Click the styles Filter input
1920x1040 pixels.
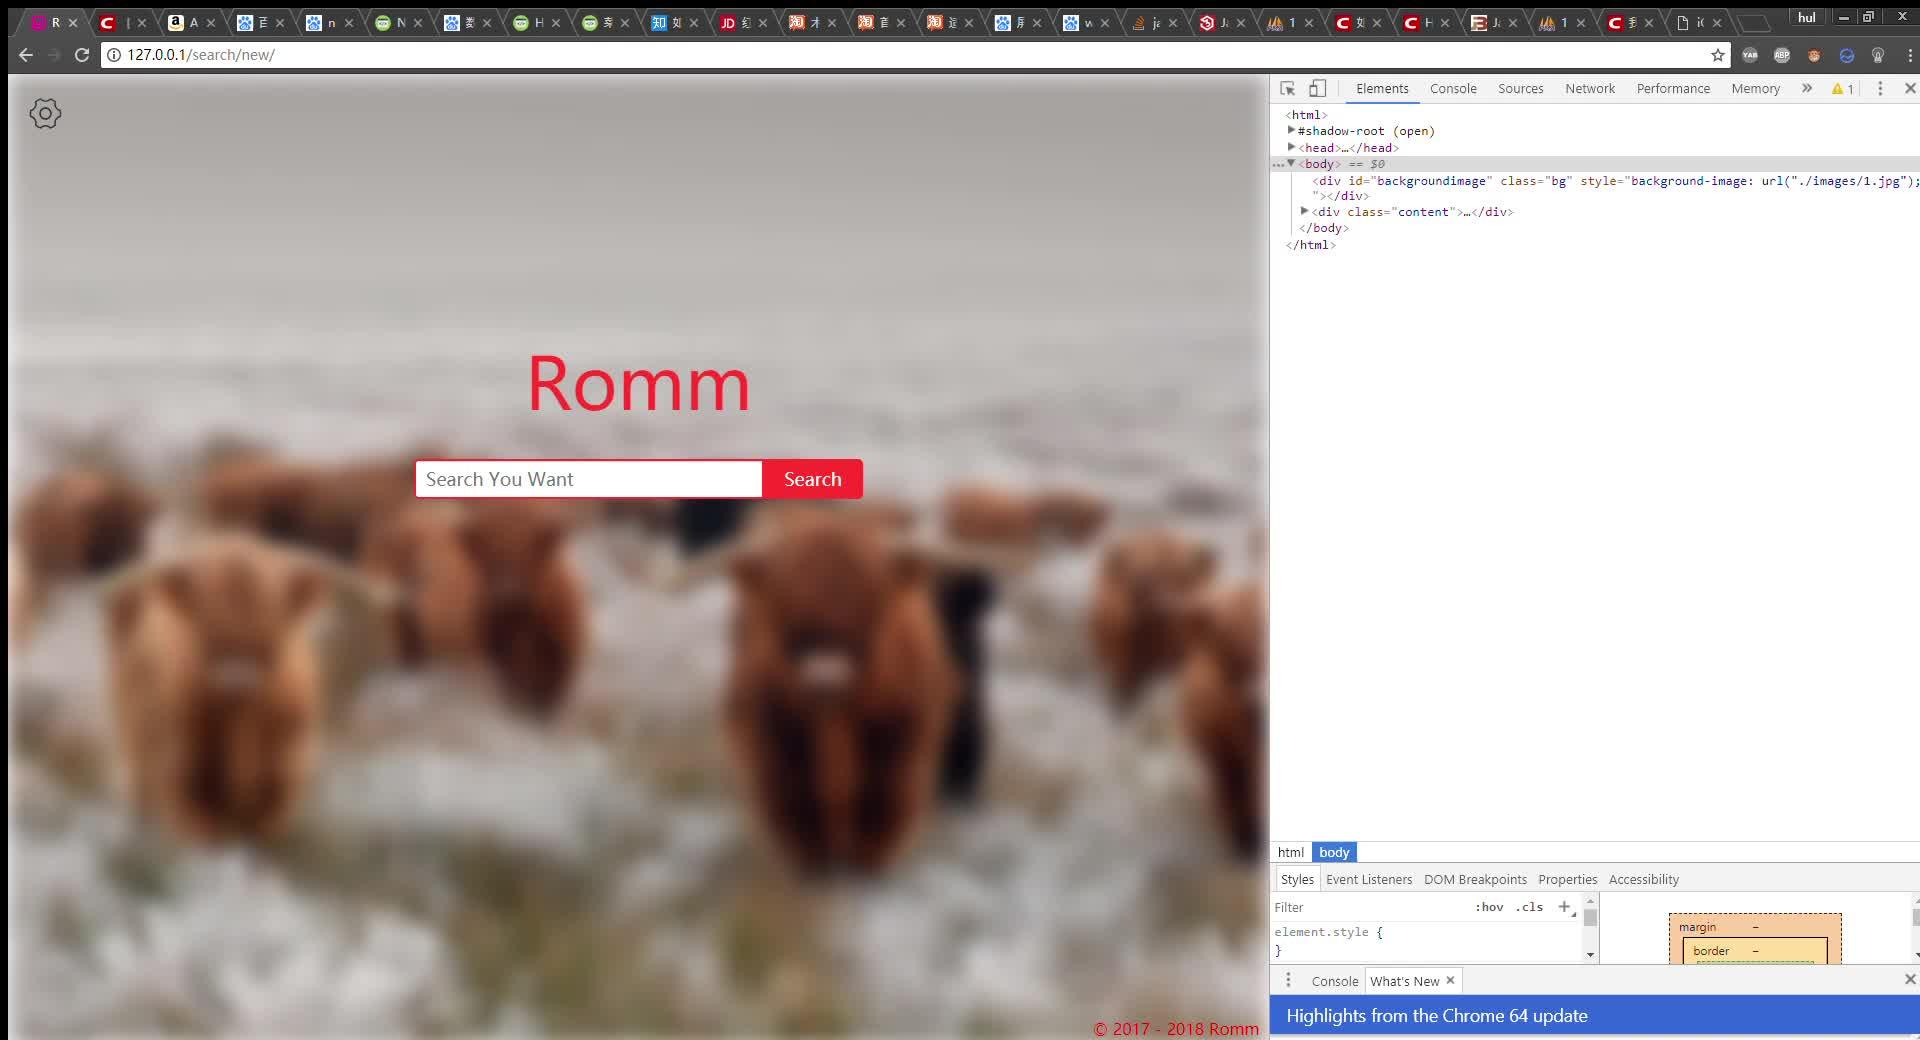click(x=1368, y=907)
